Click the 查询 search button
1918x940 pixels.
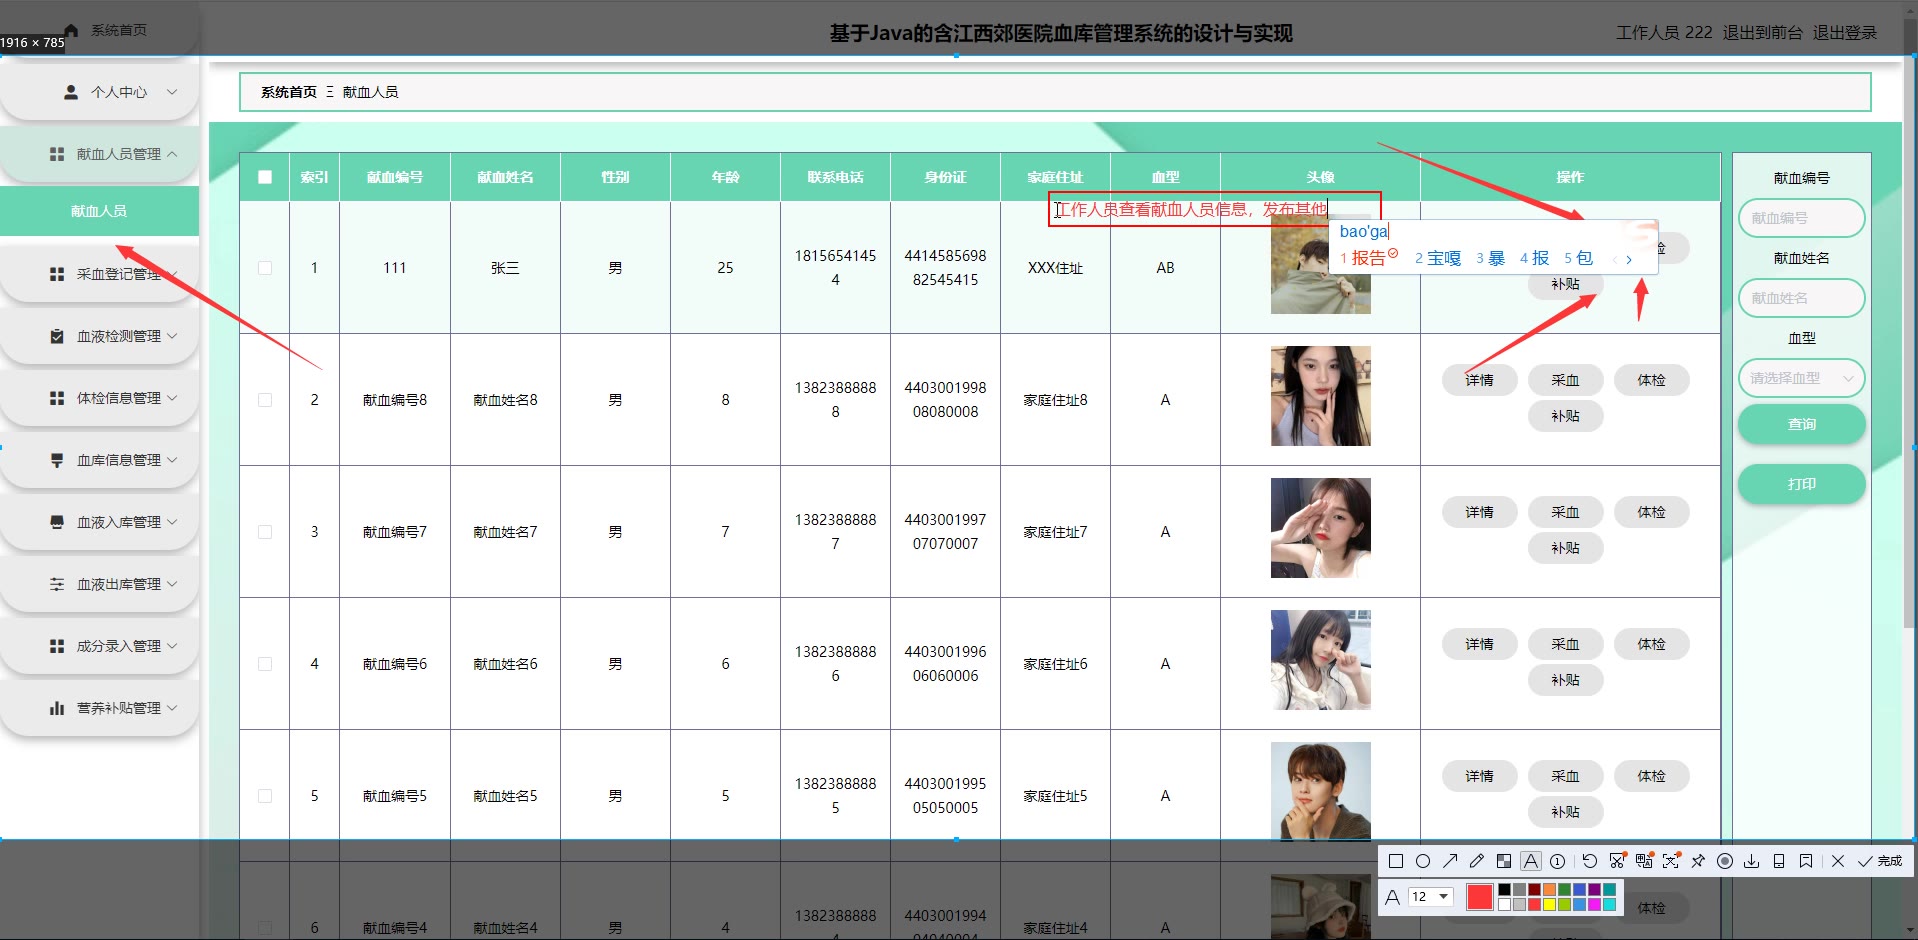point(1802,424)
